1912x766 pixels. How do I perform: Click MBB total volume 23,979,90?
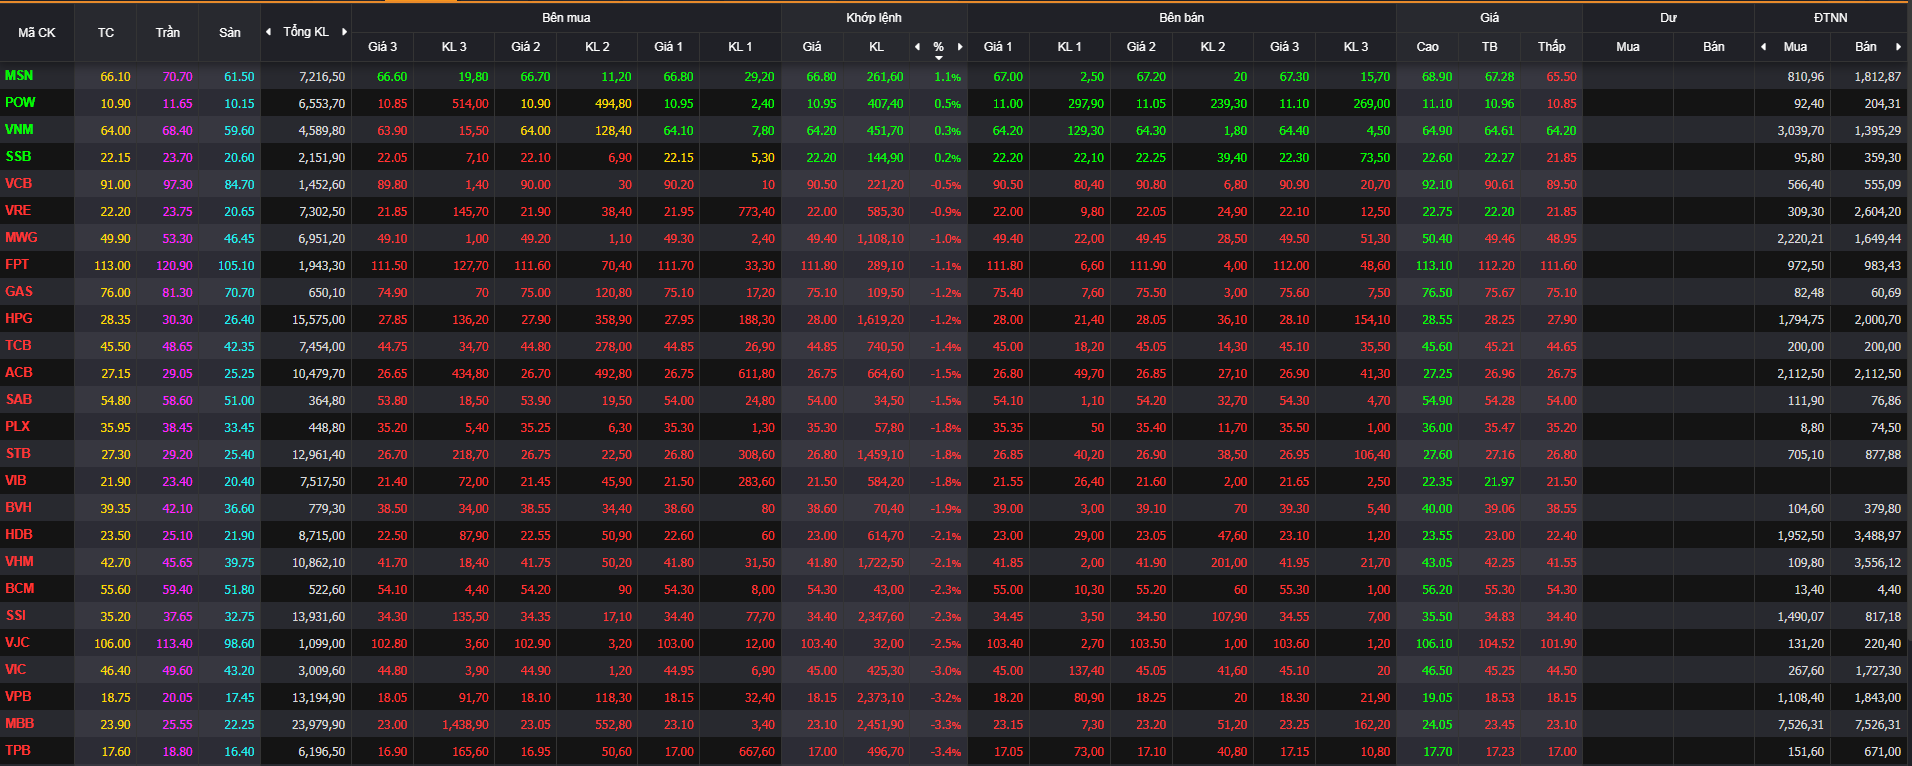pyautogui.click(x=319, y=725)
